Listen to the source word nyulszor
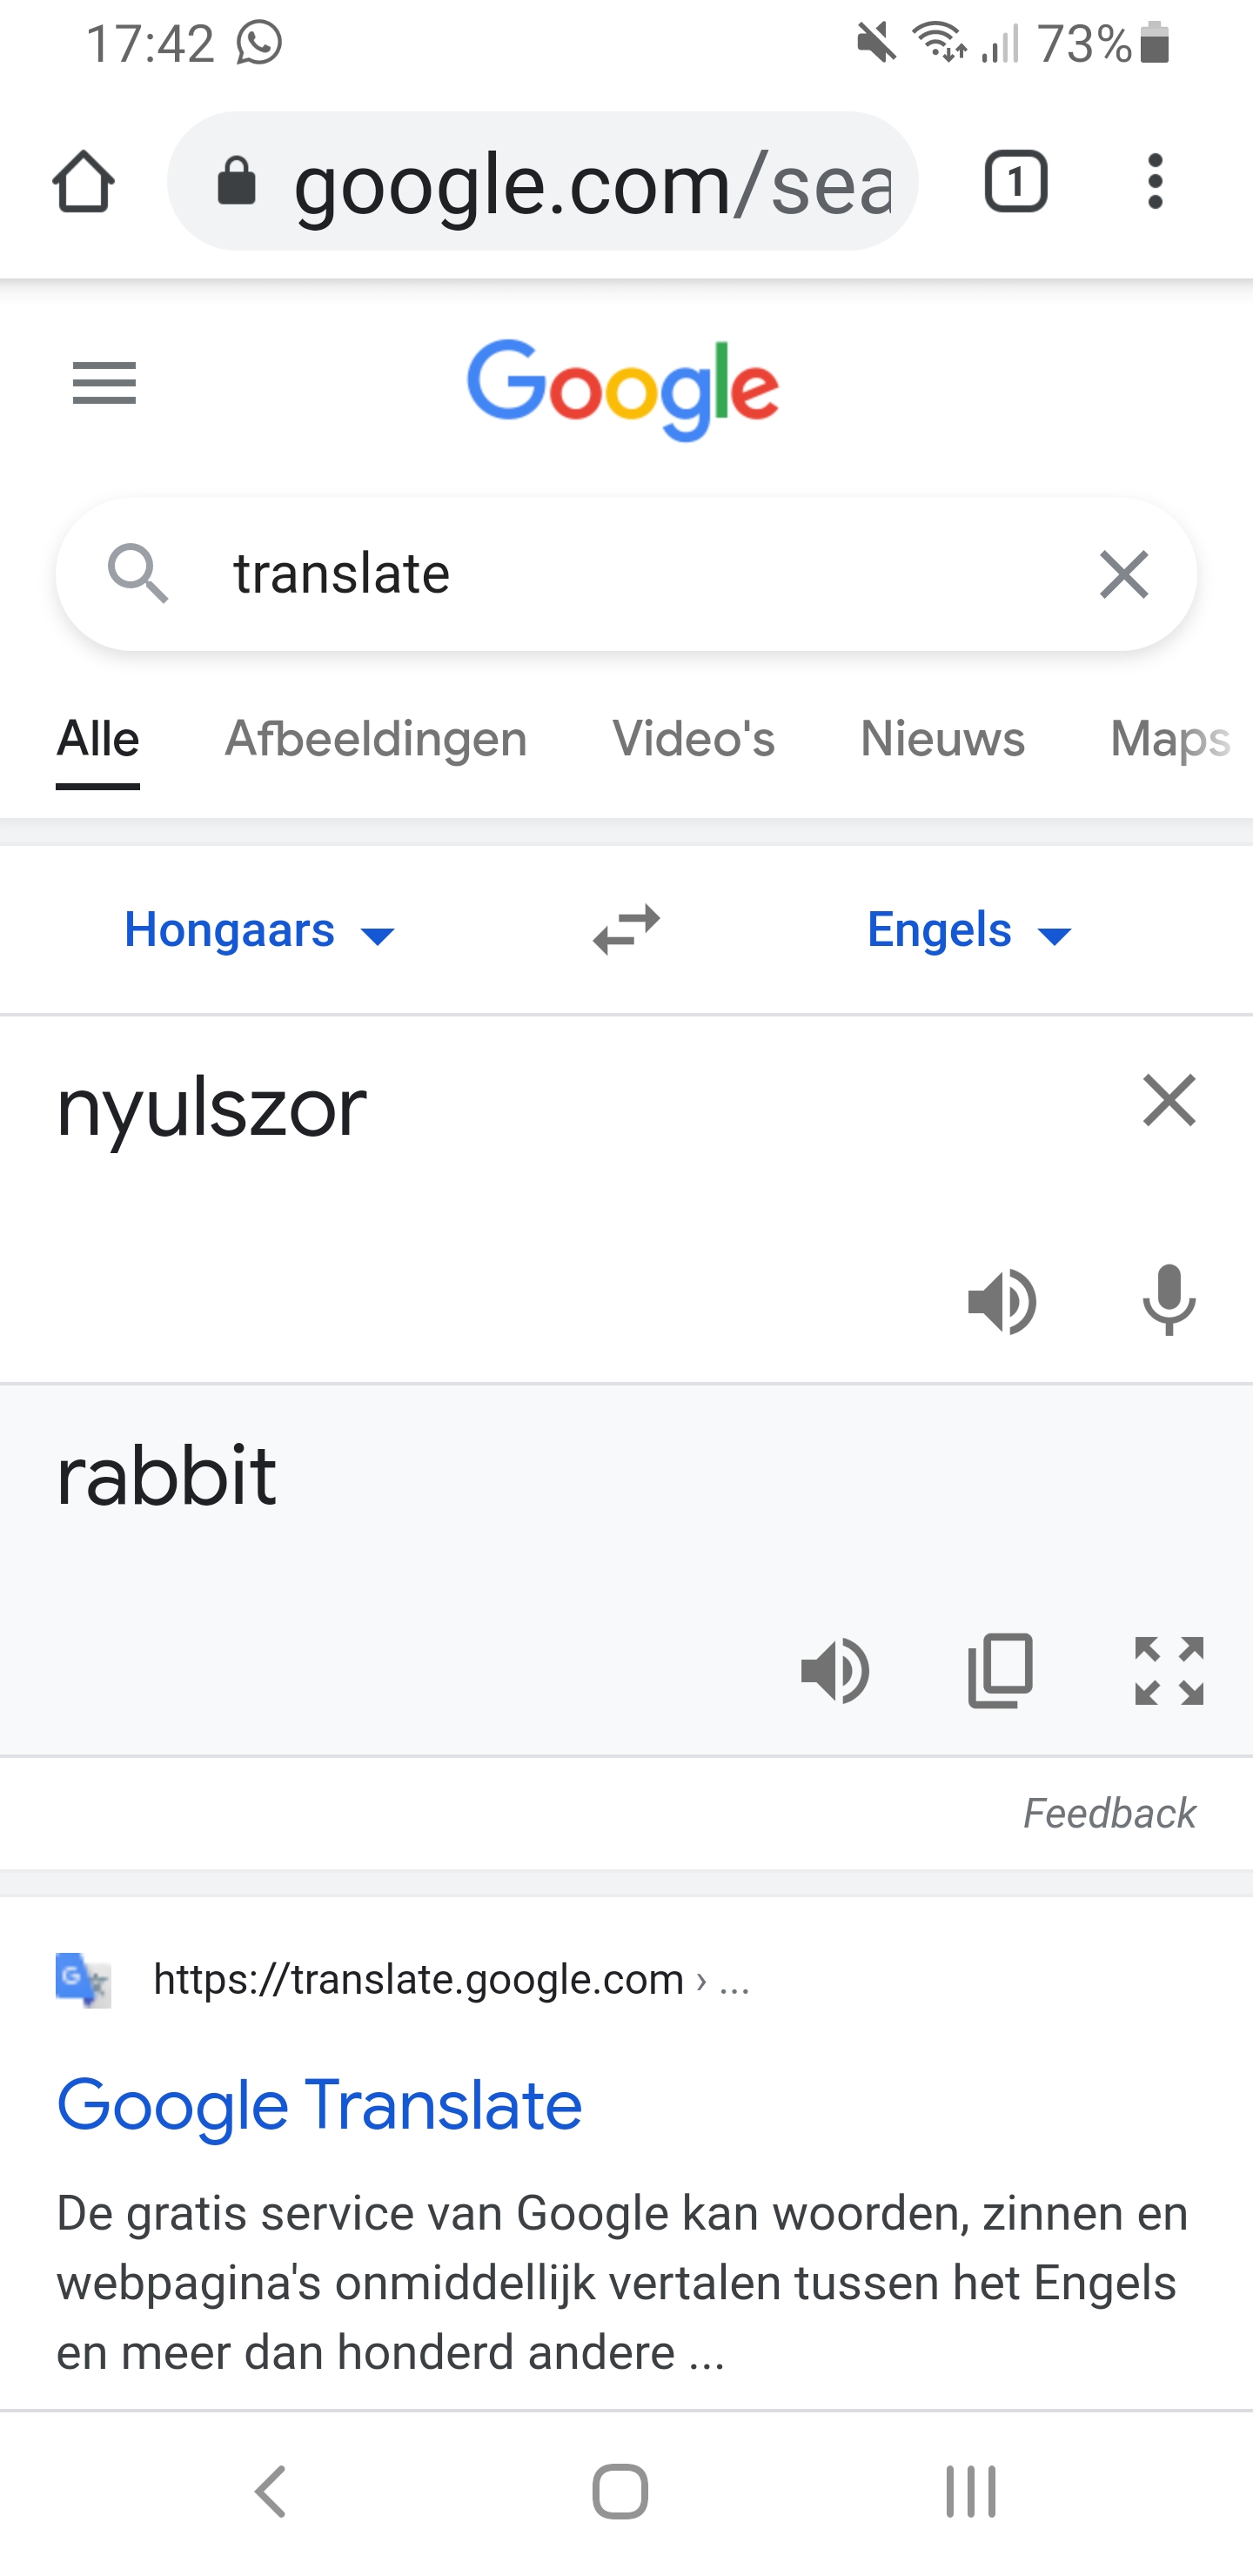Image resolution: width=1253 pixels, height=2576 pixels. pos(1002,1301)
